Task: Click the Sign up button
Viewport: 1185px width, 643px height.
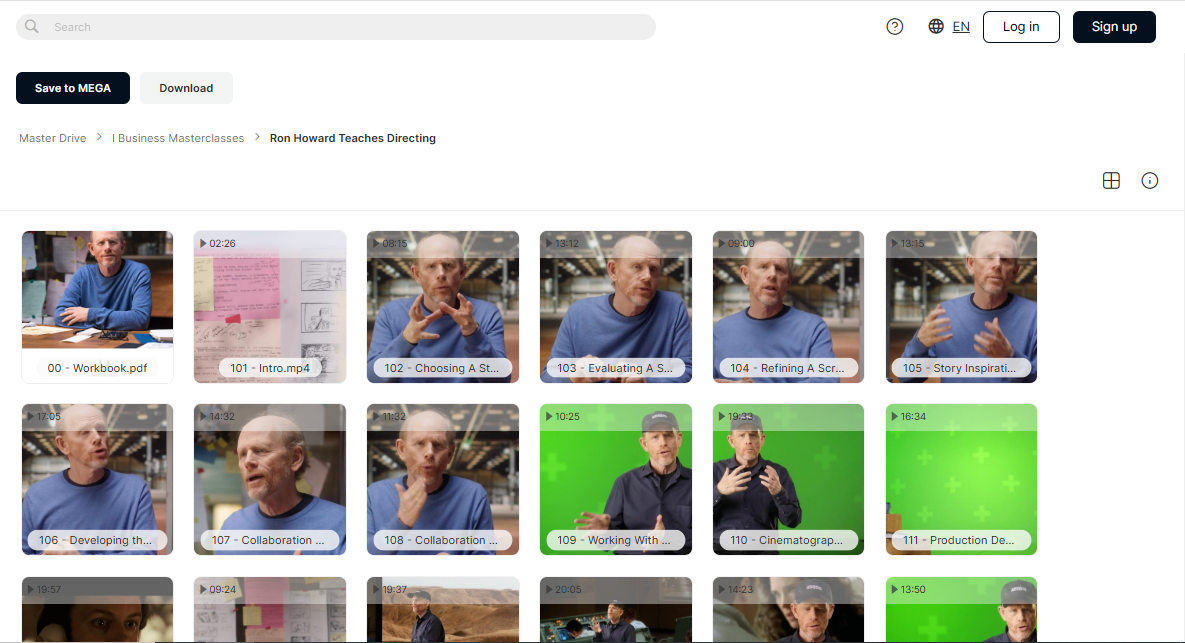Action: tap(1114, 26)
